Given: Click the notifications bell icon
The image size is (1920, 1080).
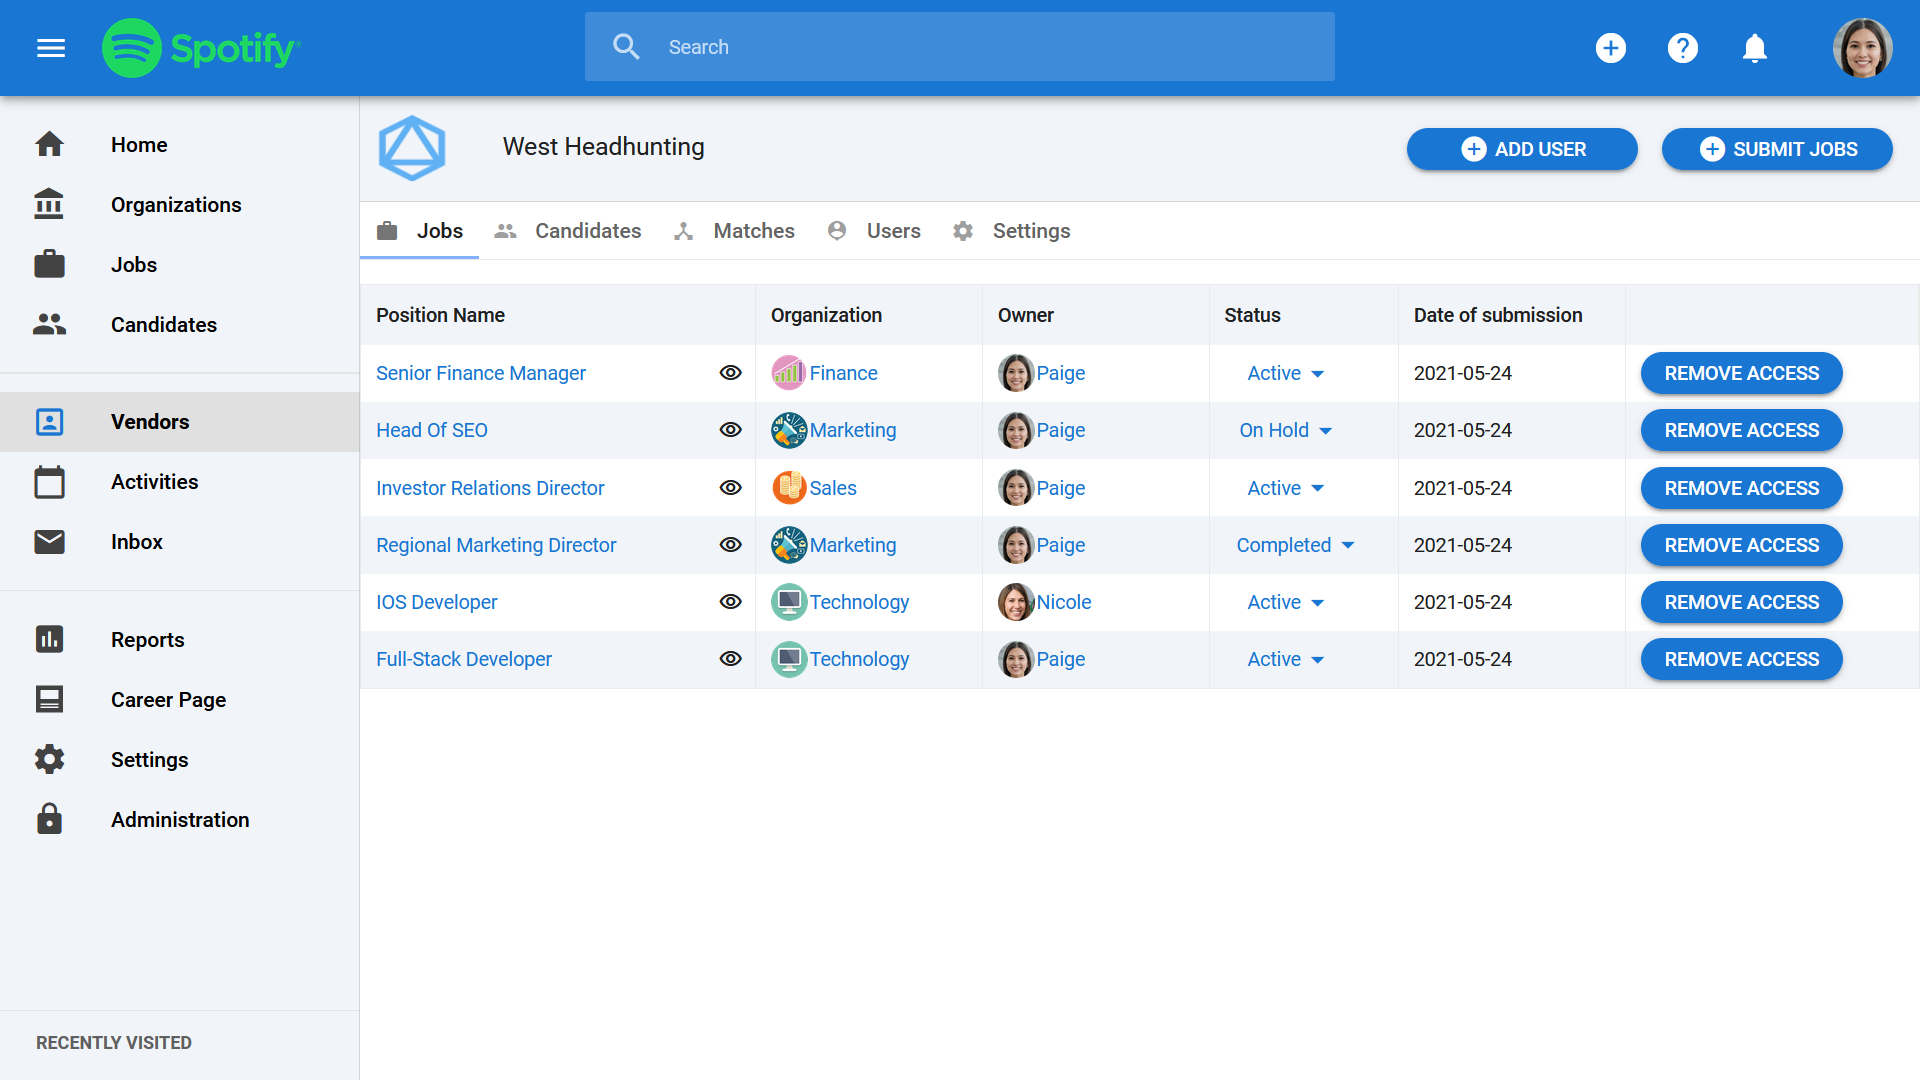Looking at the screenshot, I should pyautogui.click(x=1754, y=48).
